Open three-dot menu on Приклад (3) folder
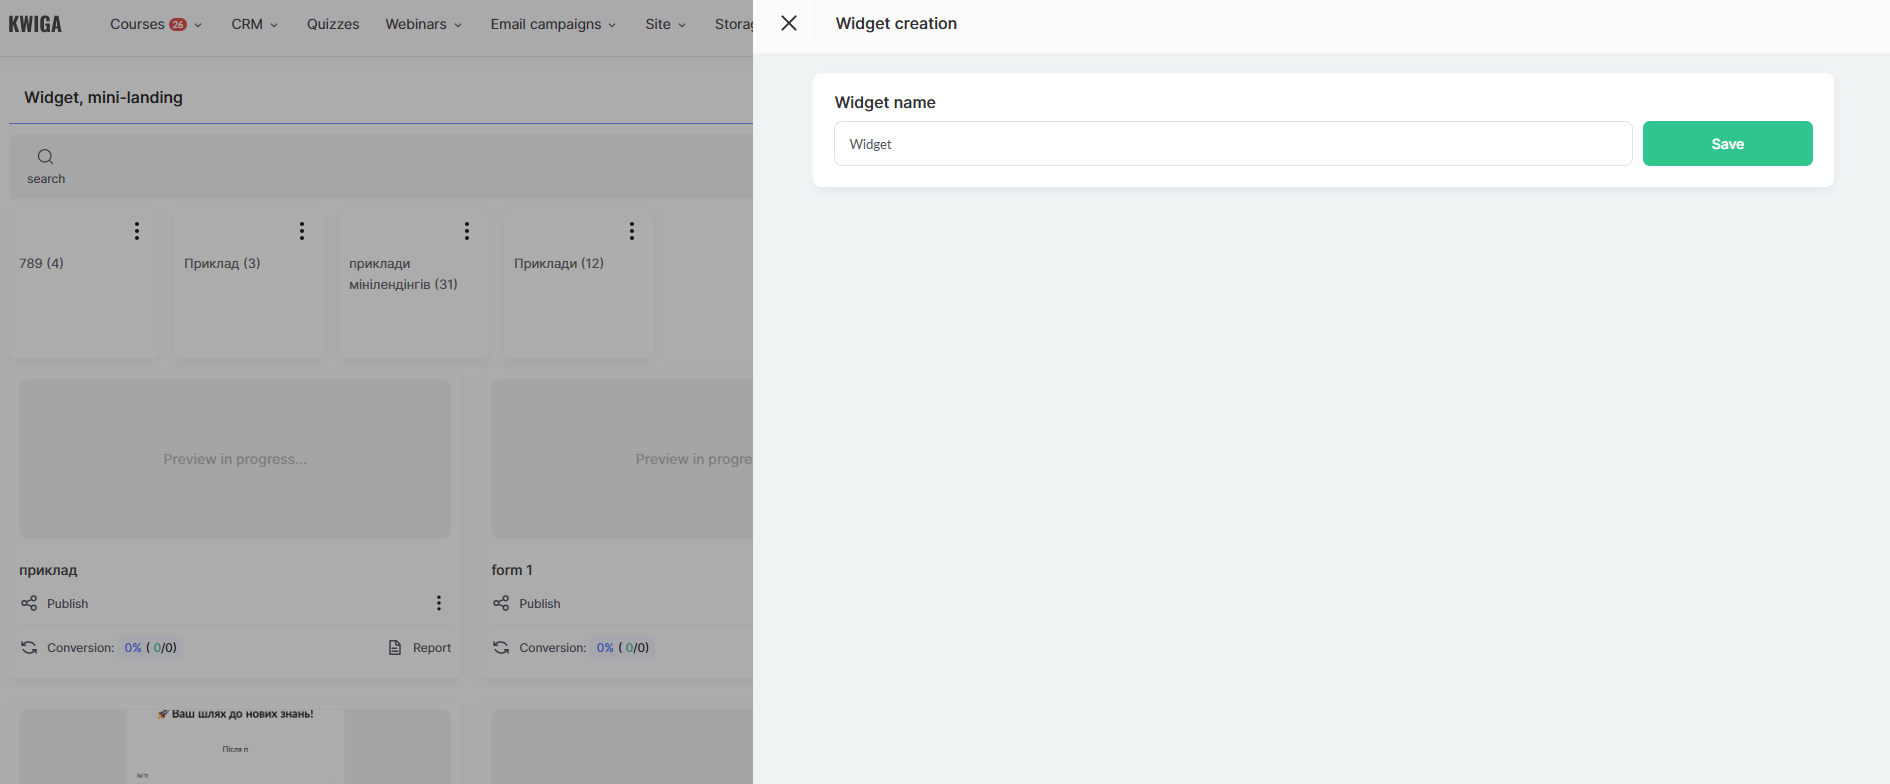 (302, 231)
